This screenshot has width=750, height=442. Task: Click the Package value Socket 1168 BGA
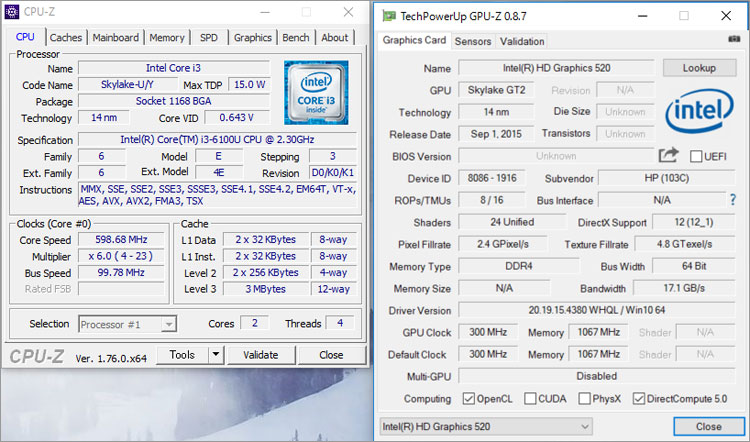point(174,101)
